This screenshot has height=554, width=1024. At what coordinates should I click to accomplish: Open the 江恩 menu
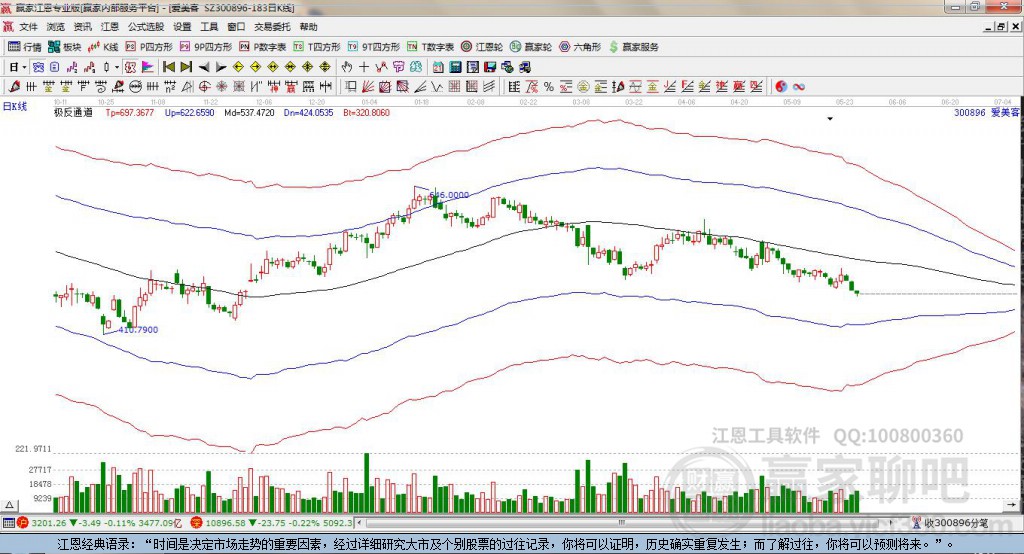click(x=110, y=27)
